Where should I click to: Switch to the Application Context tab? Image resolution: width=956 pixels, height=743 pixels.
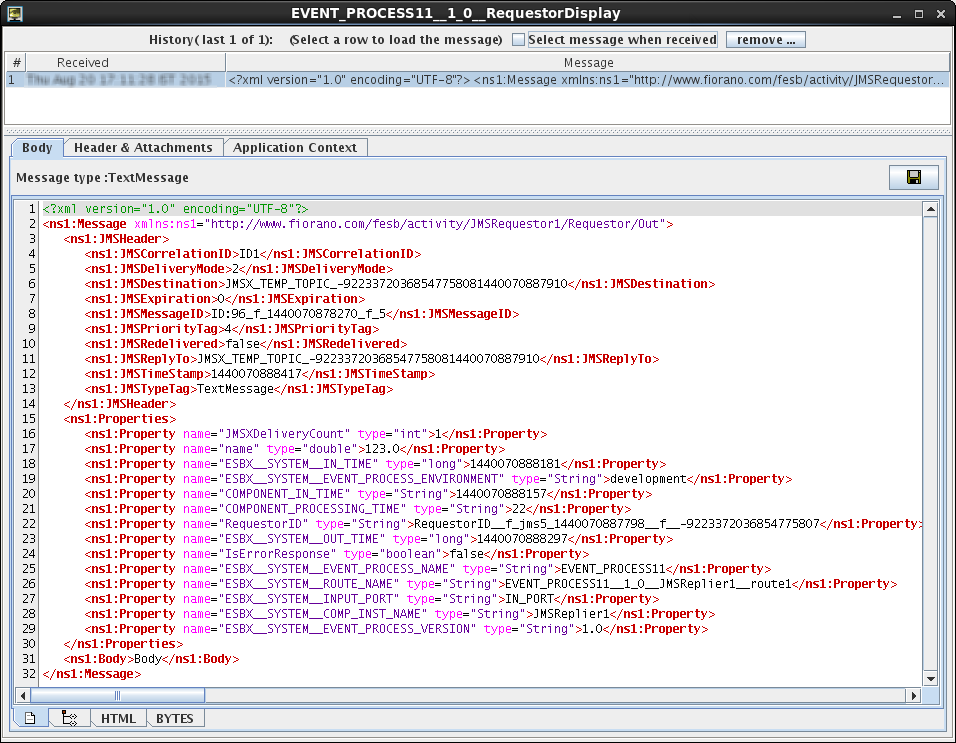[x=295, y=147]
